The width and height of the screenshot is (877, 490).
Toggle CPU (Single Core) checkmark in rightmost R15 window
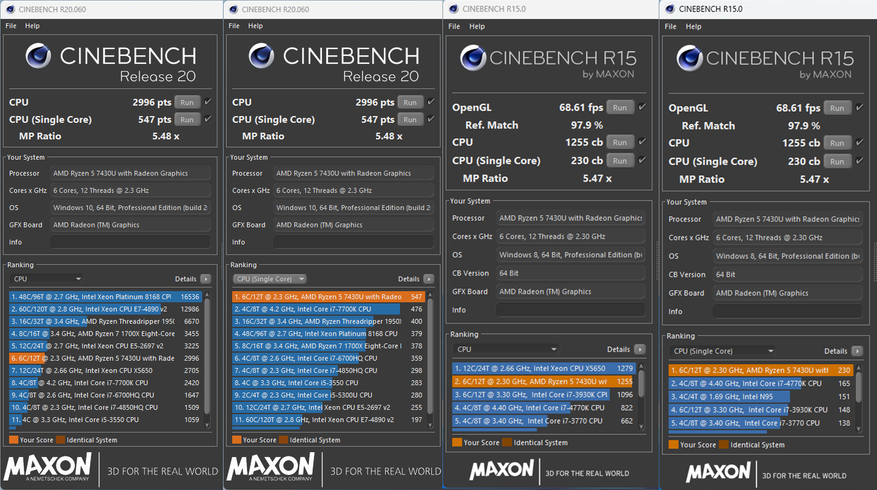point(859,161)
